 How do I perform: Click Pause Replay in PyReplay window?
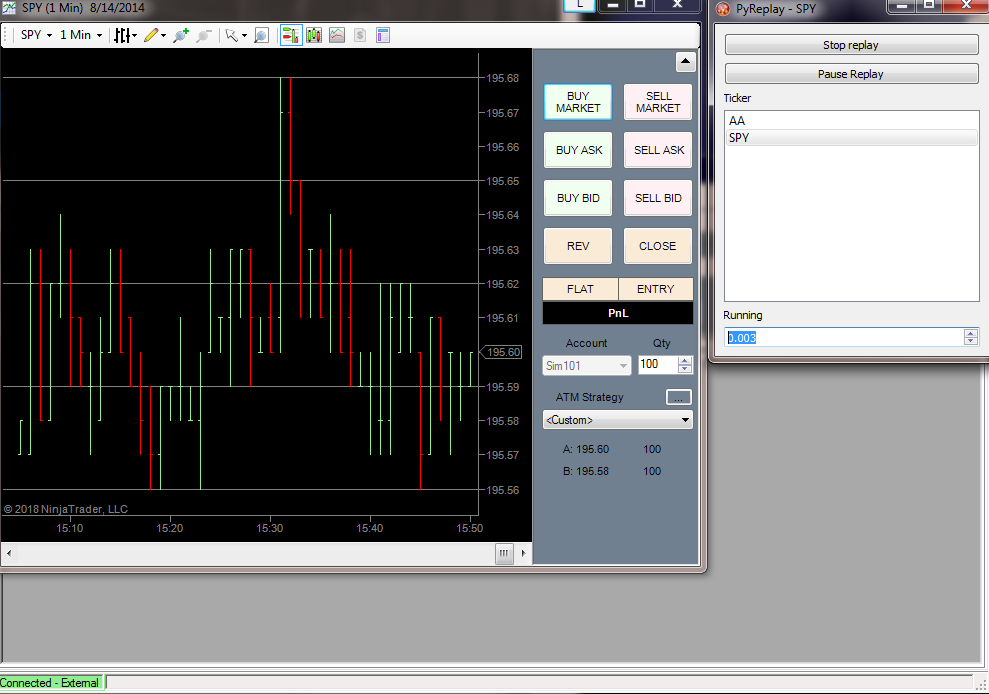click(851, 74)
